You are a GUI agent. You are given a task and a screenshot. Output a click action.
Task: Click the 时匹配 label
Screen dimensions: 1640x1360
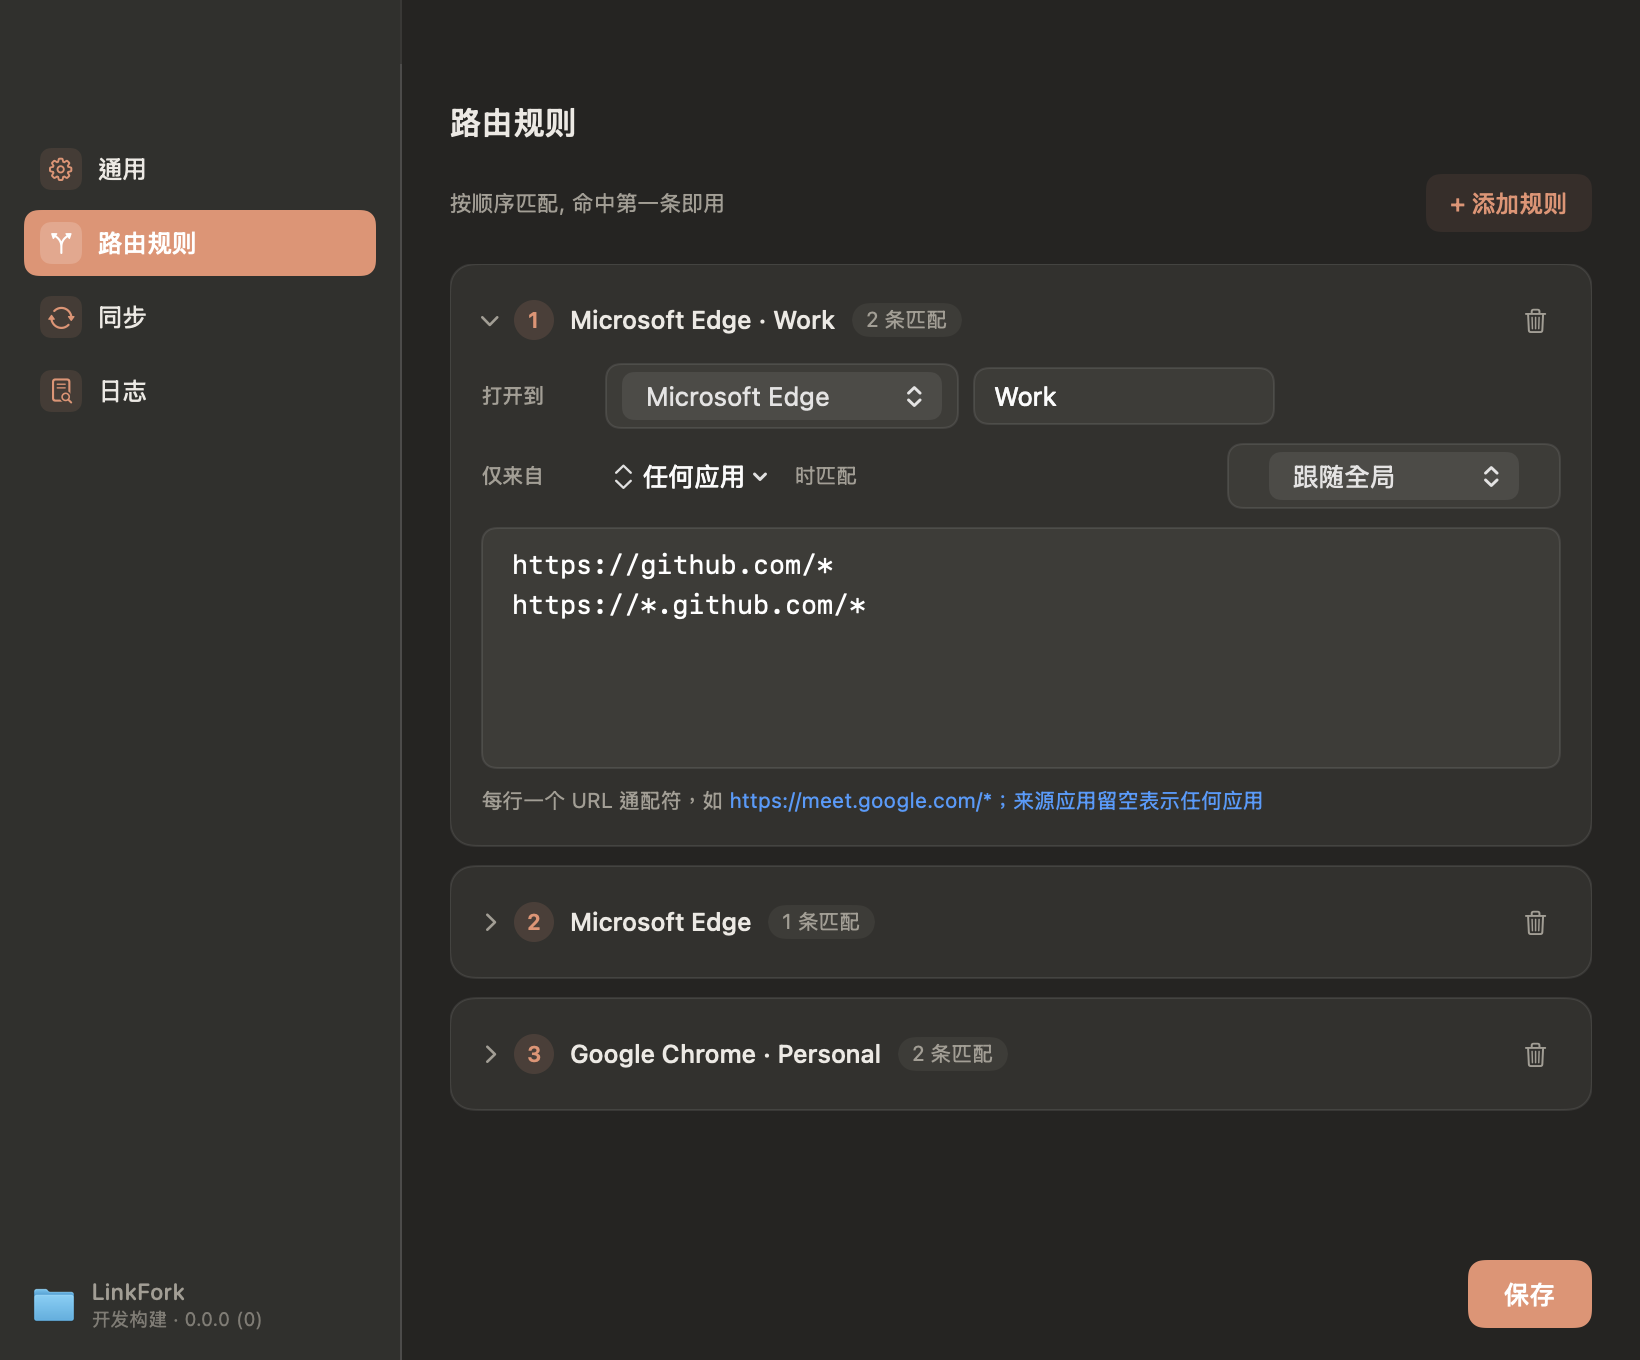(826, 476)
